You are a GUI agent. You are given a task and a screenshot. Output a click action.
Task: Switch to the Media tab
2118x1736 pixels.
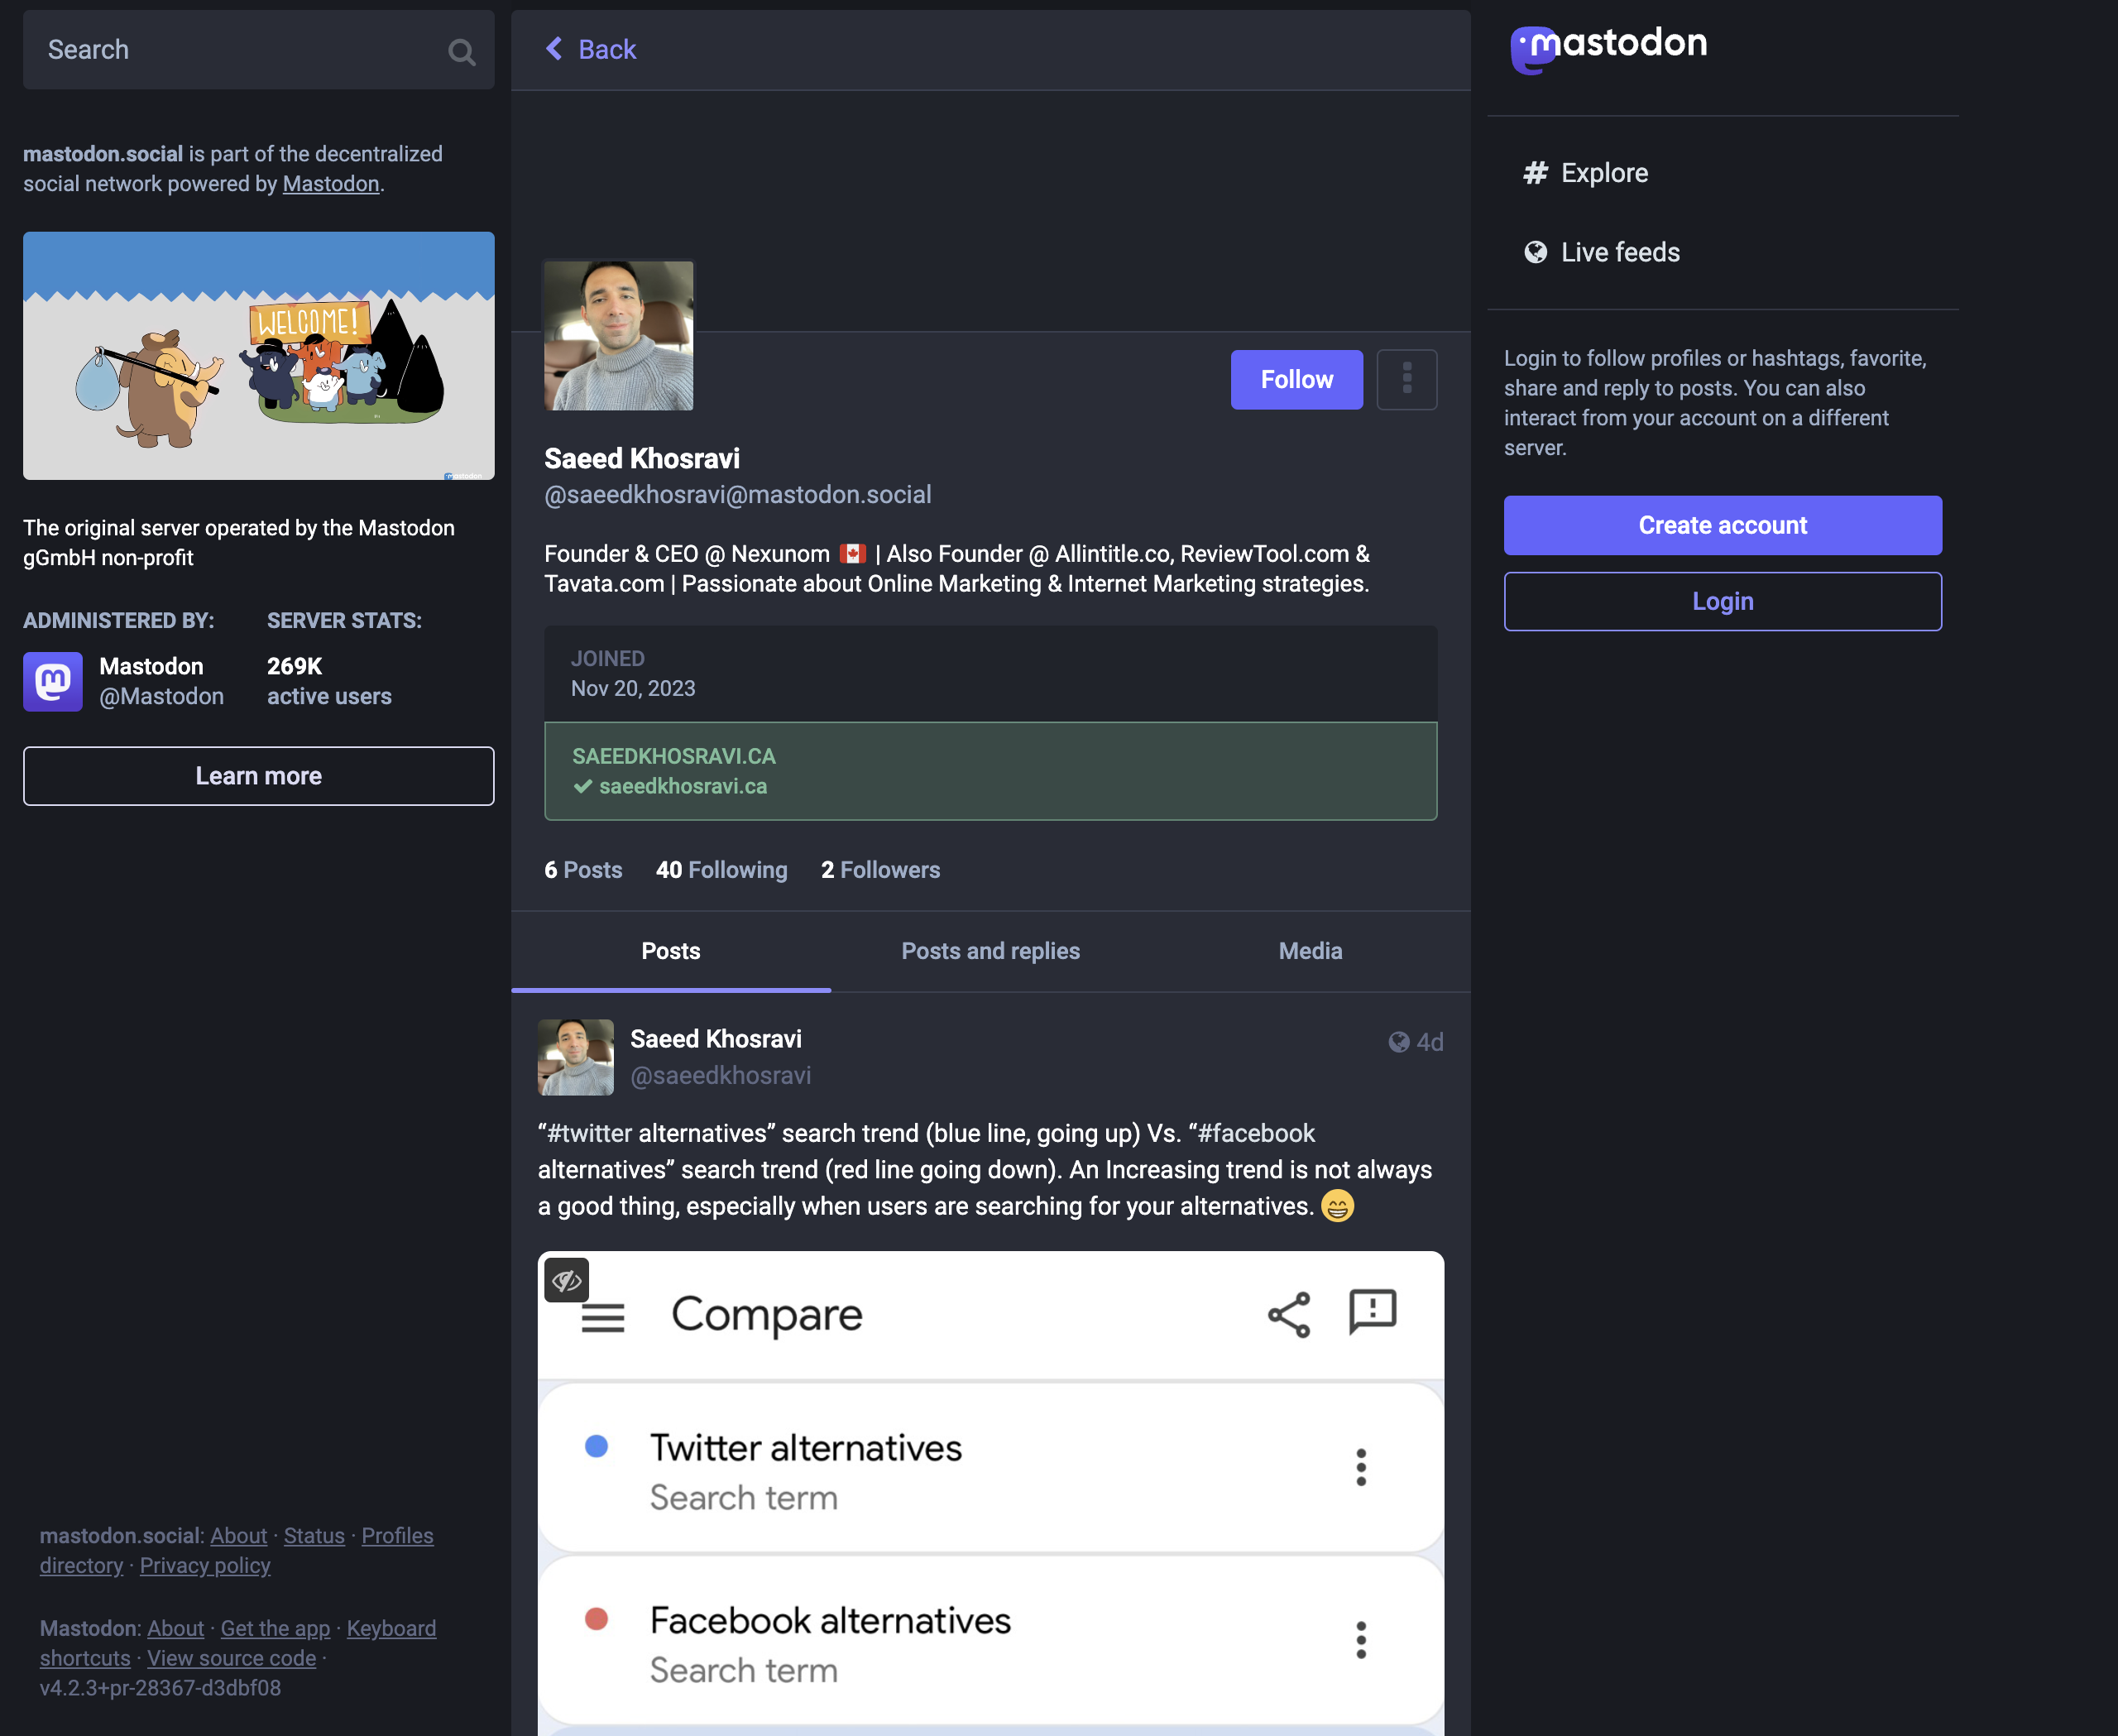coord(1311,950)
